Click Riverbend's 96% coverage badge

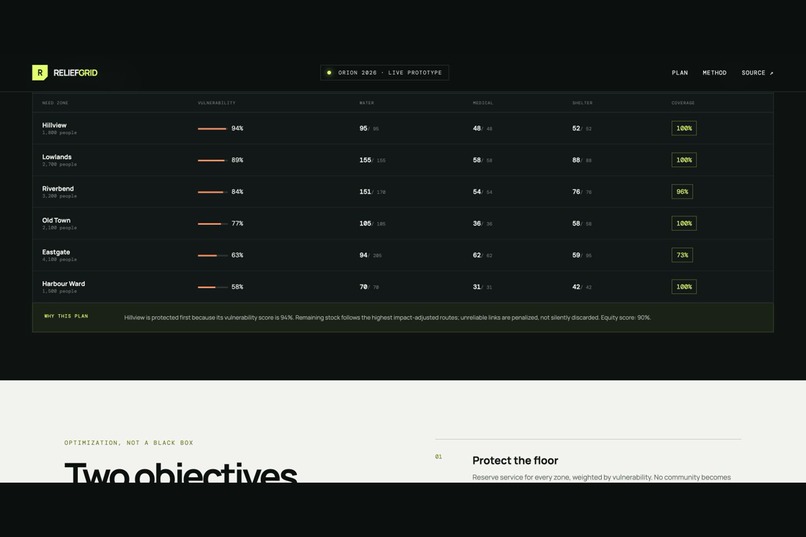(x=682, y=192)
